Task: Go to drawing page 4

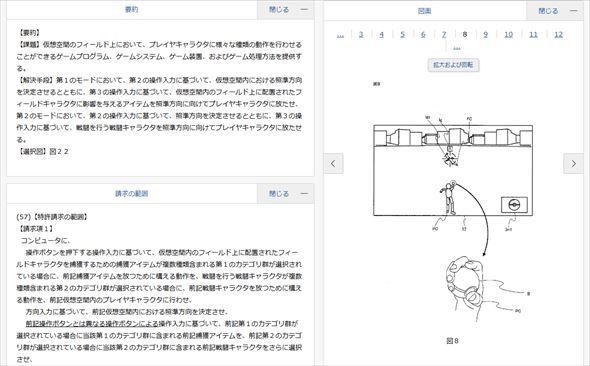Action: click(x=382, y=34)
